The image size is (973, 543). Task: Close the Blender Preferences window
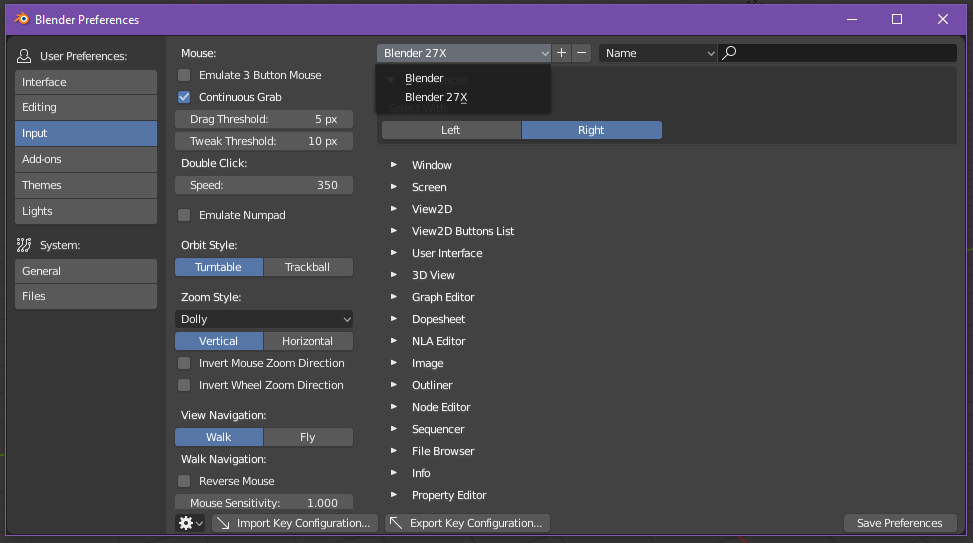click(943, 19)
